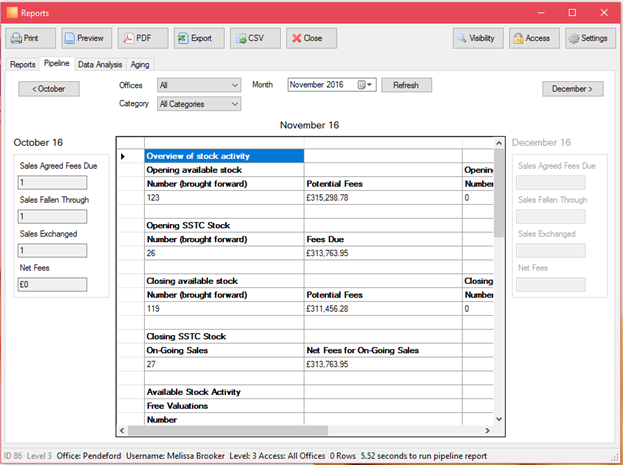Click the red X Close button
The height and width of the screenshot is (465, 623).
(x=312, y=38)
